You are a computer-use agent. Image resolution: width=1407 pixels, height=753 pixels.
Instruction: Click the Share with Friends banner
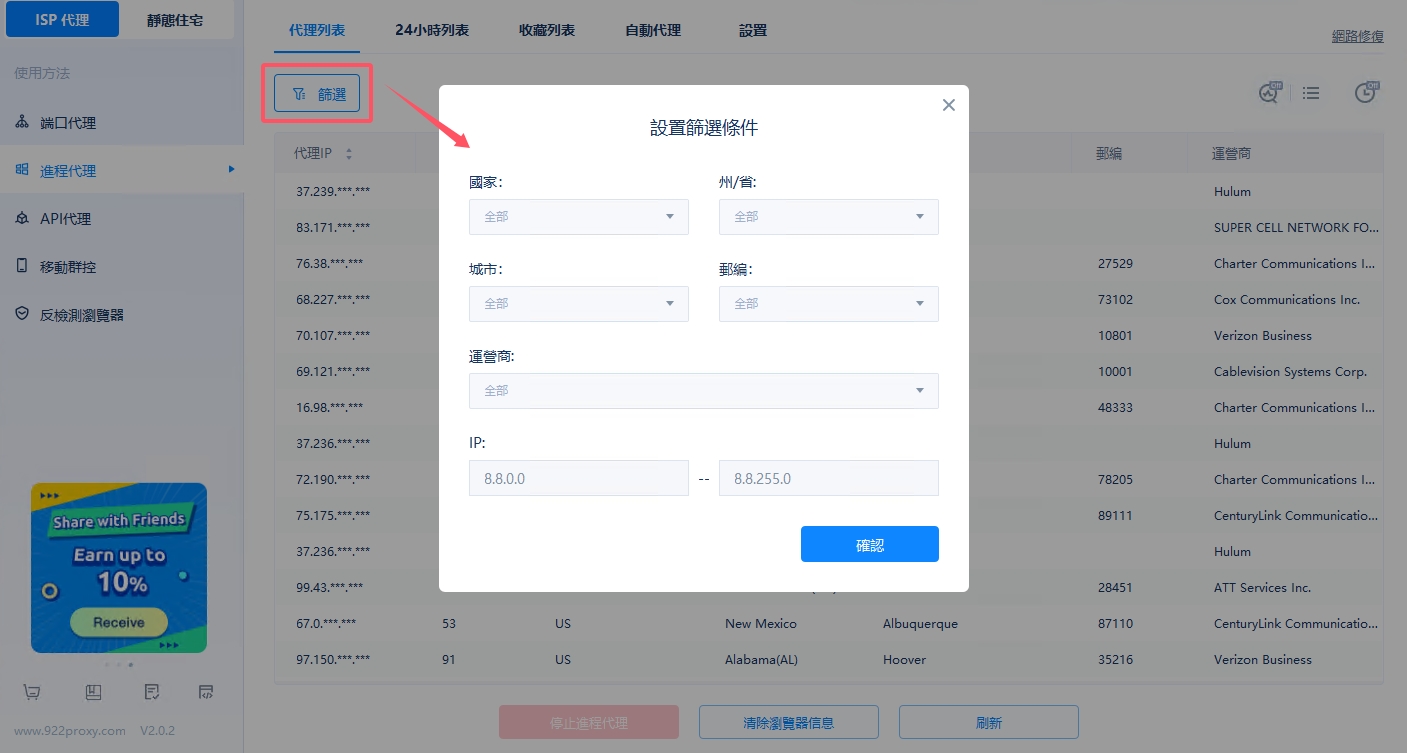[x=119, y=567]
